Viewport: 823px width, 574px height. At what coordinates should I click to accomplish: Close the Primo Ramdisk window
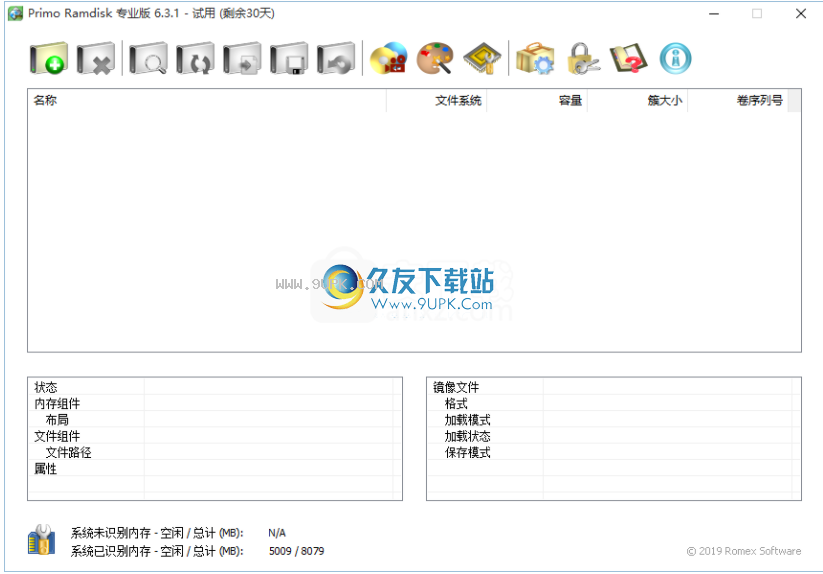click(801, 14)
